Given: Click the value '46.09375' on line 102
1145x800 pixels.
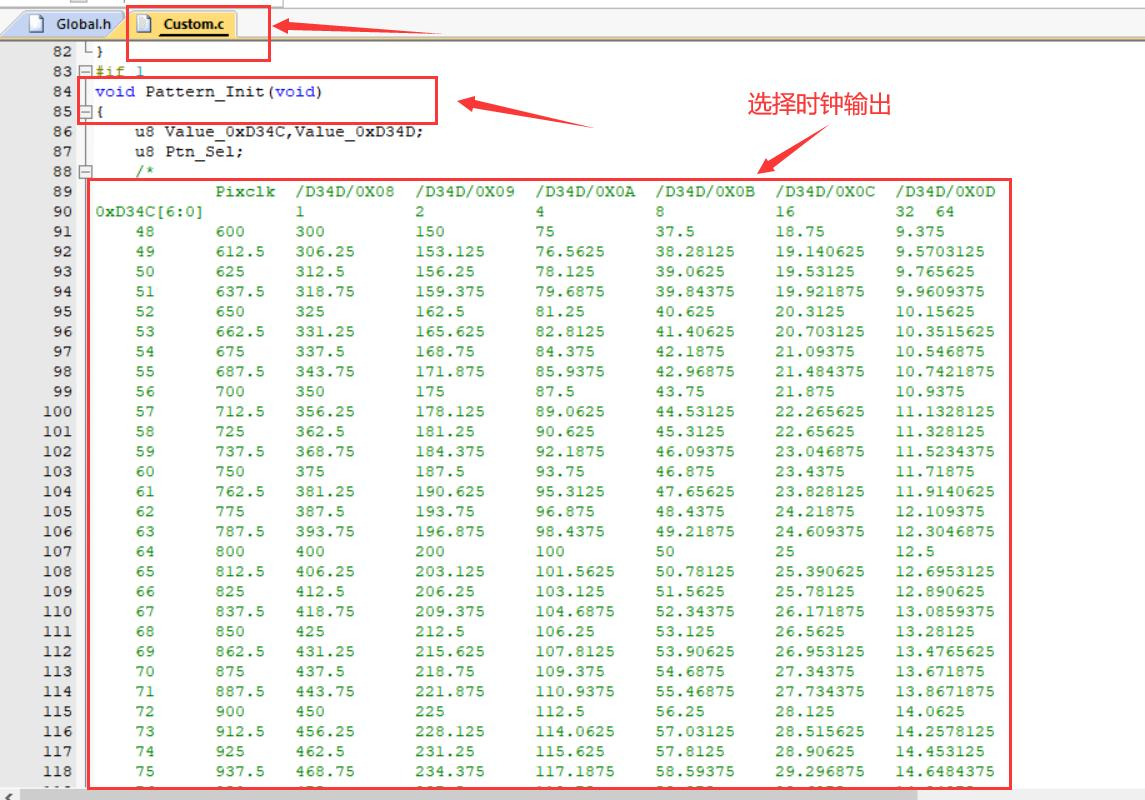Looking at the screenshot, I should tap(695, 452).
